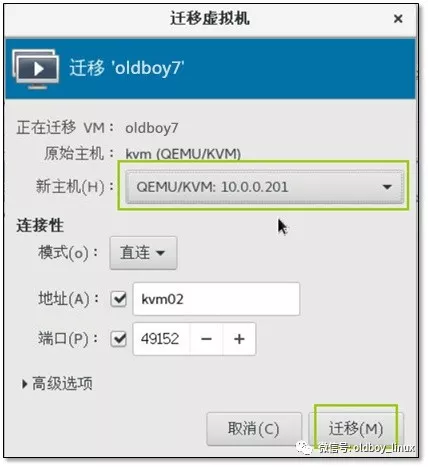Viewport: 428px width, 467px height.
Task: Click the virtual machine monitor icon
Action: tap(36, 69)
